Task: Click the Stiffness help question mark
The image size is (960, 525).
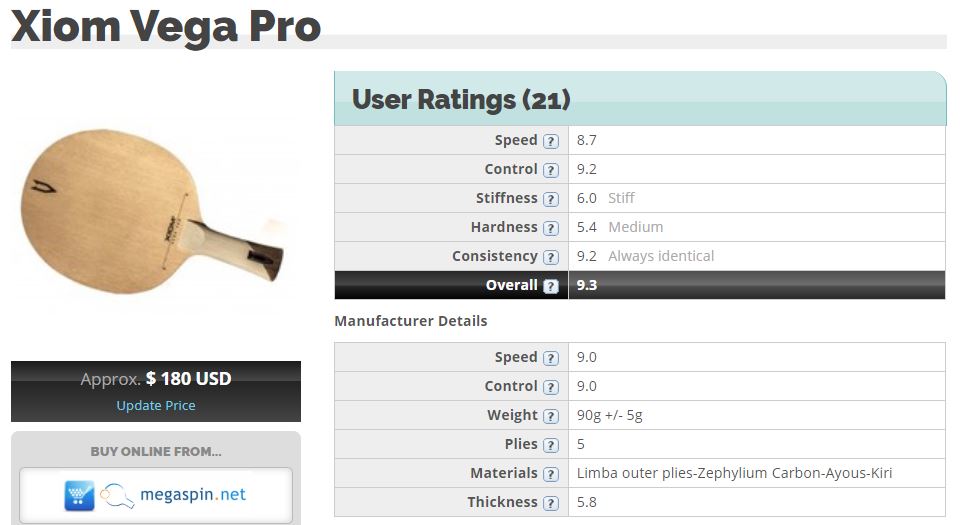Action: [551, 199]
